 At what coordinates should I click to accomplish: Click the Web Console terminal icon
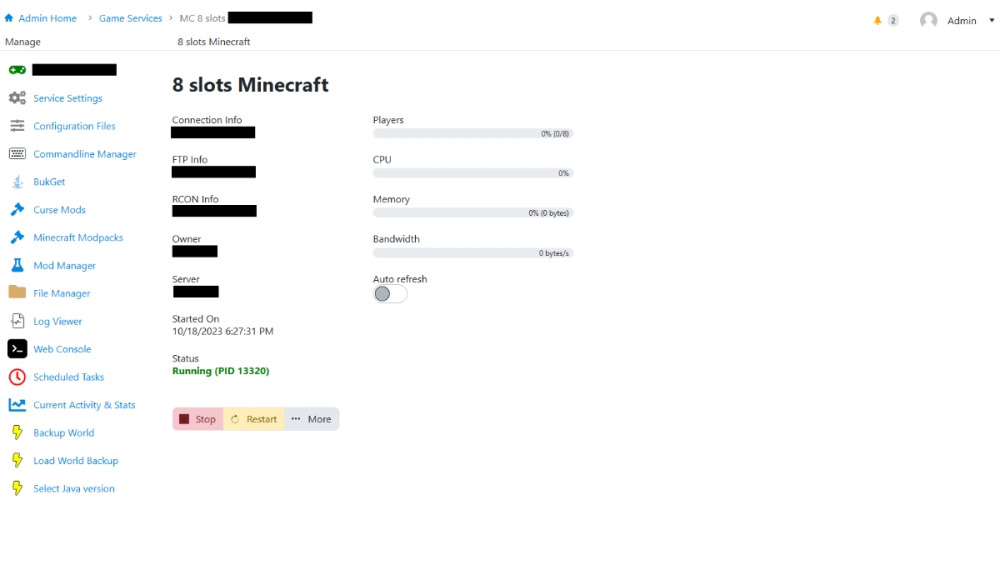(17, 349)
